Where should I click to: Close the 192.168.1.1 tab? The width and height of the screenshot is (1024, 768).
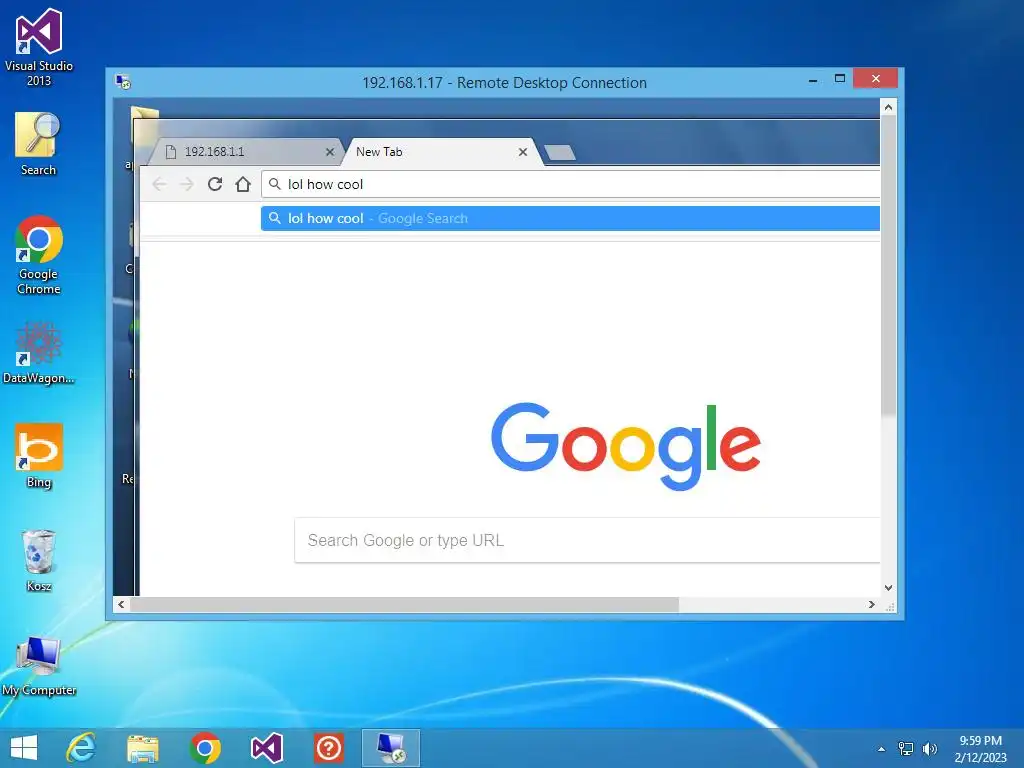[x=330, y=152]
